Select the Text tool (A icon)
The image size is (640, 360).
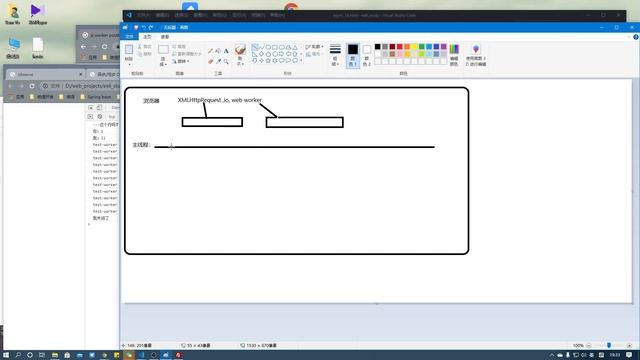(x=226, y=51)
